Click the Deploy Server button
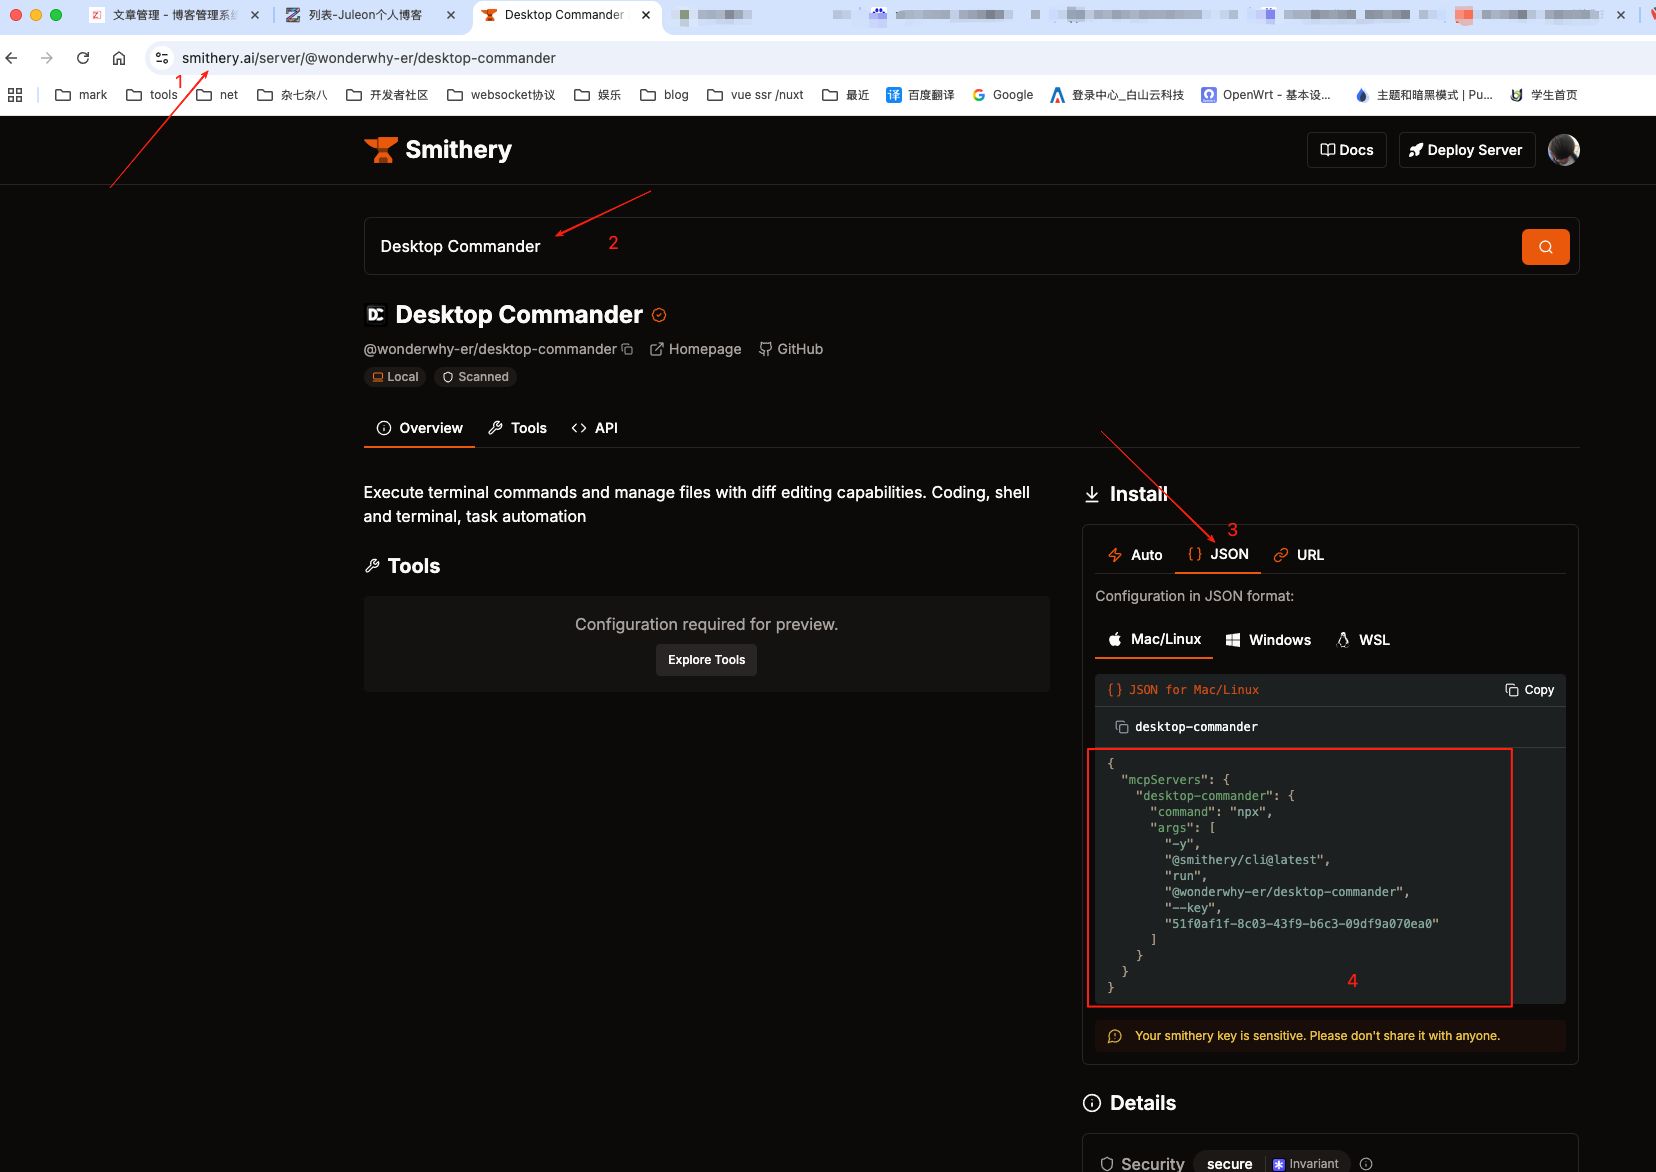Image resolution: width=1656 pixels, height=1172 pixels. [1466, 150]
